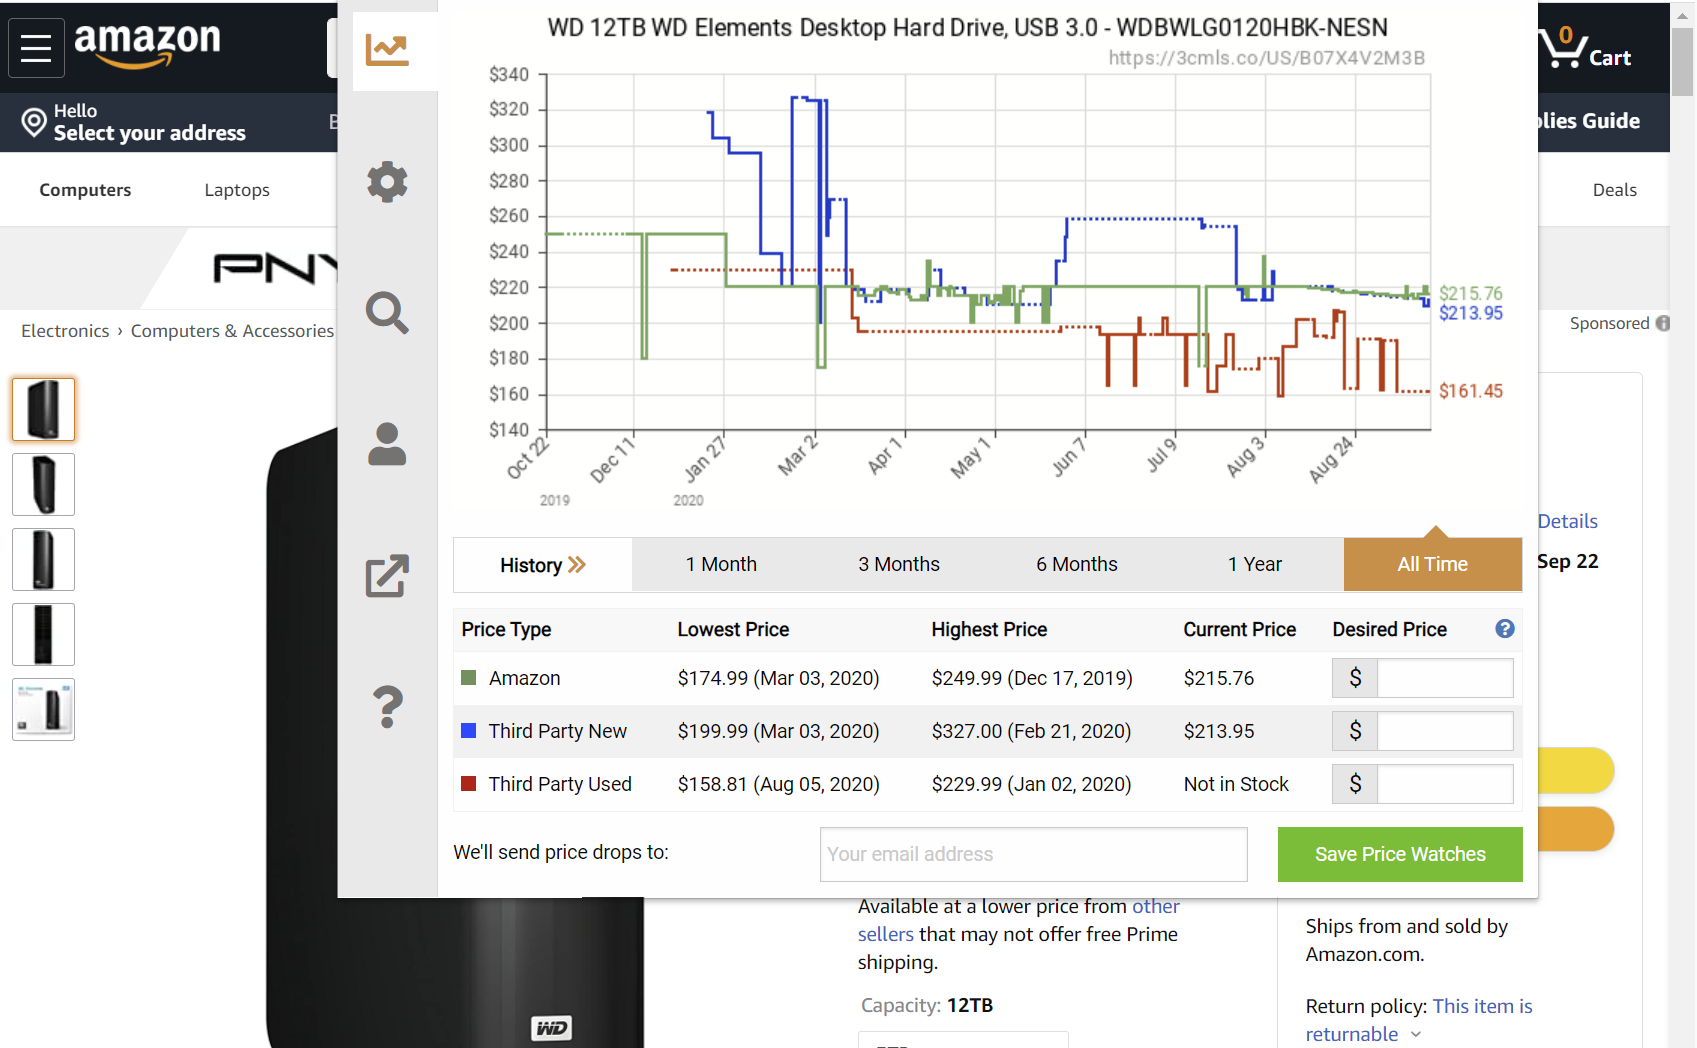This screenshot has width=1697, height=1048.
Task: Open the shopping Cart
Action: click(x=1585, y=48)
